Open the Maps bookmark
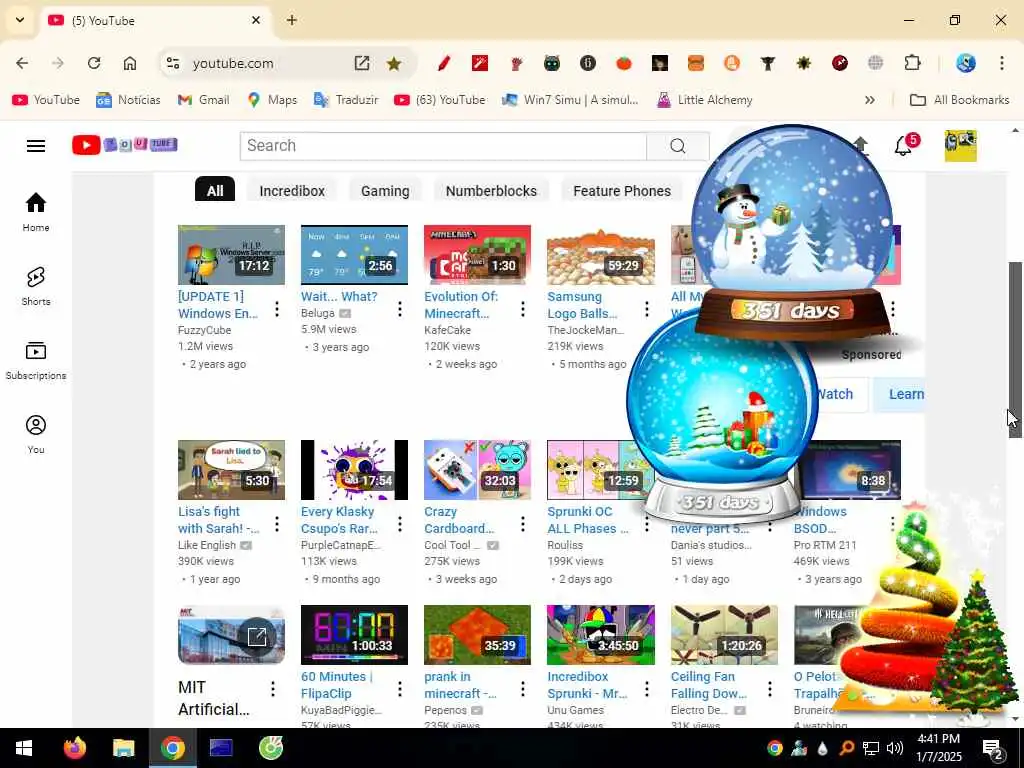Viewport: 1024px width, 768px height. coord(272,100)
